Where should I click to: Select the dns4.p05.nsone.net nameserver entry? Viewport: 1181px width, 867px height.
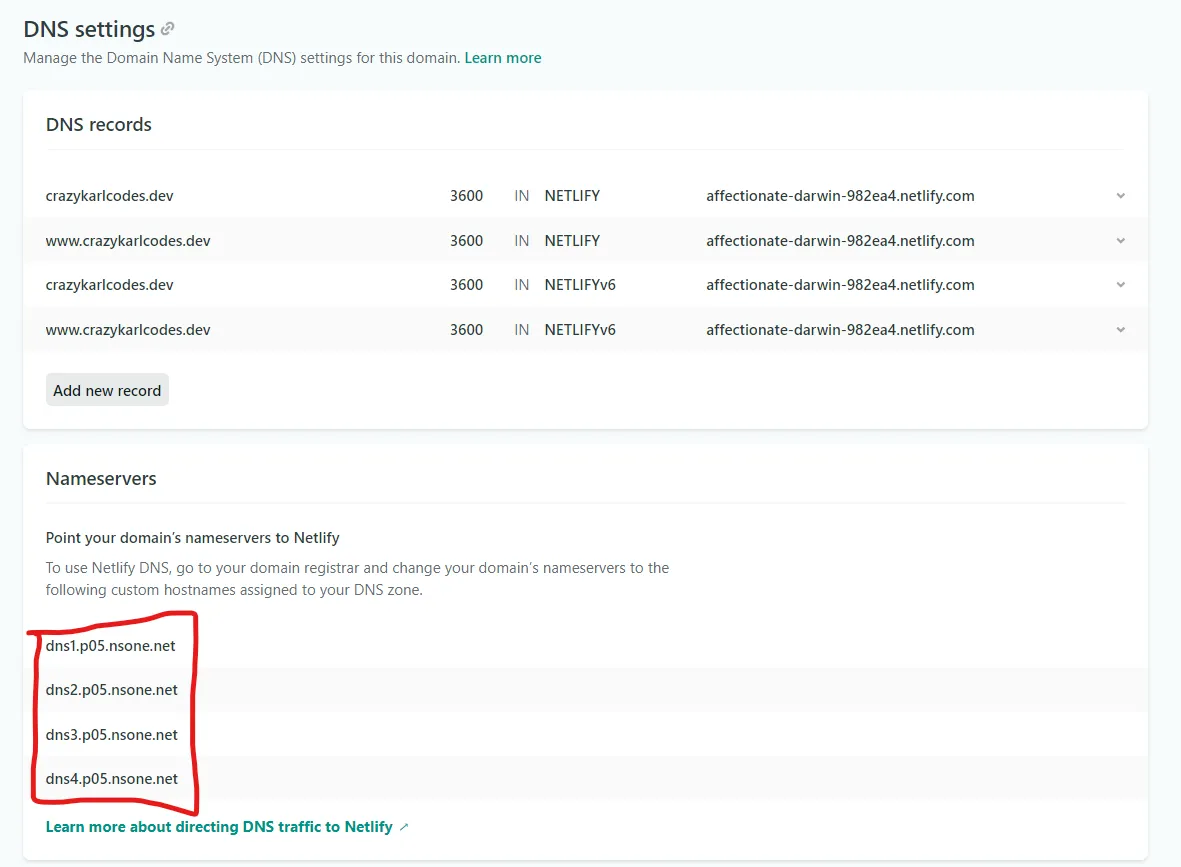pos(111,779)
